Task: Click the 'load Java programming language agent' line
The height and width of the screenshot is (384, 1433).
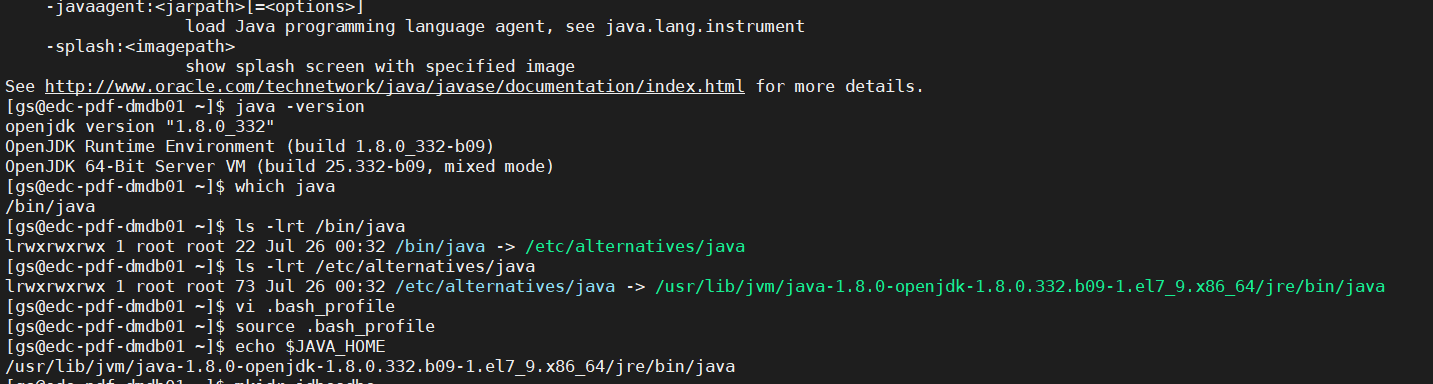Action: coord(495,26)
